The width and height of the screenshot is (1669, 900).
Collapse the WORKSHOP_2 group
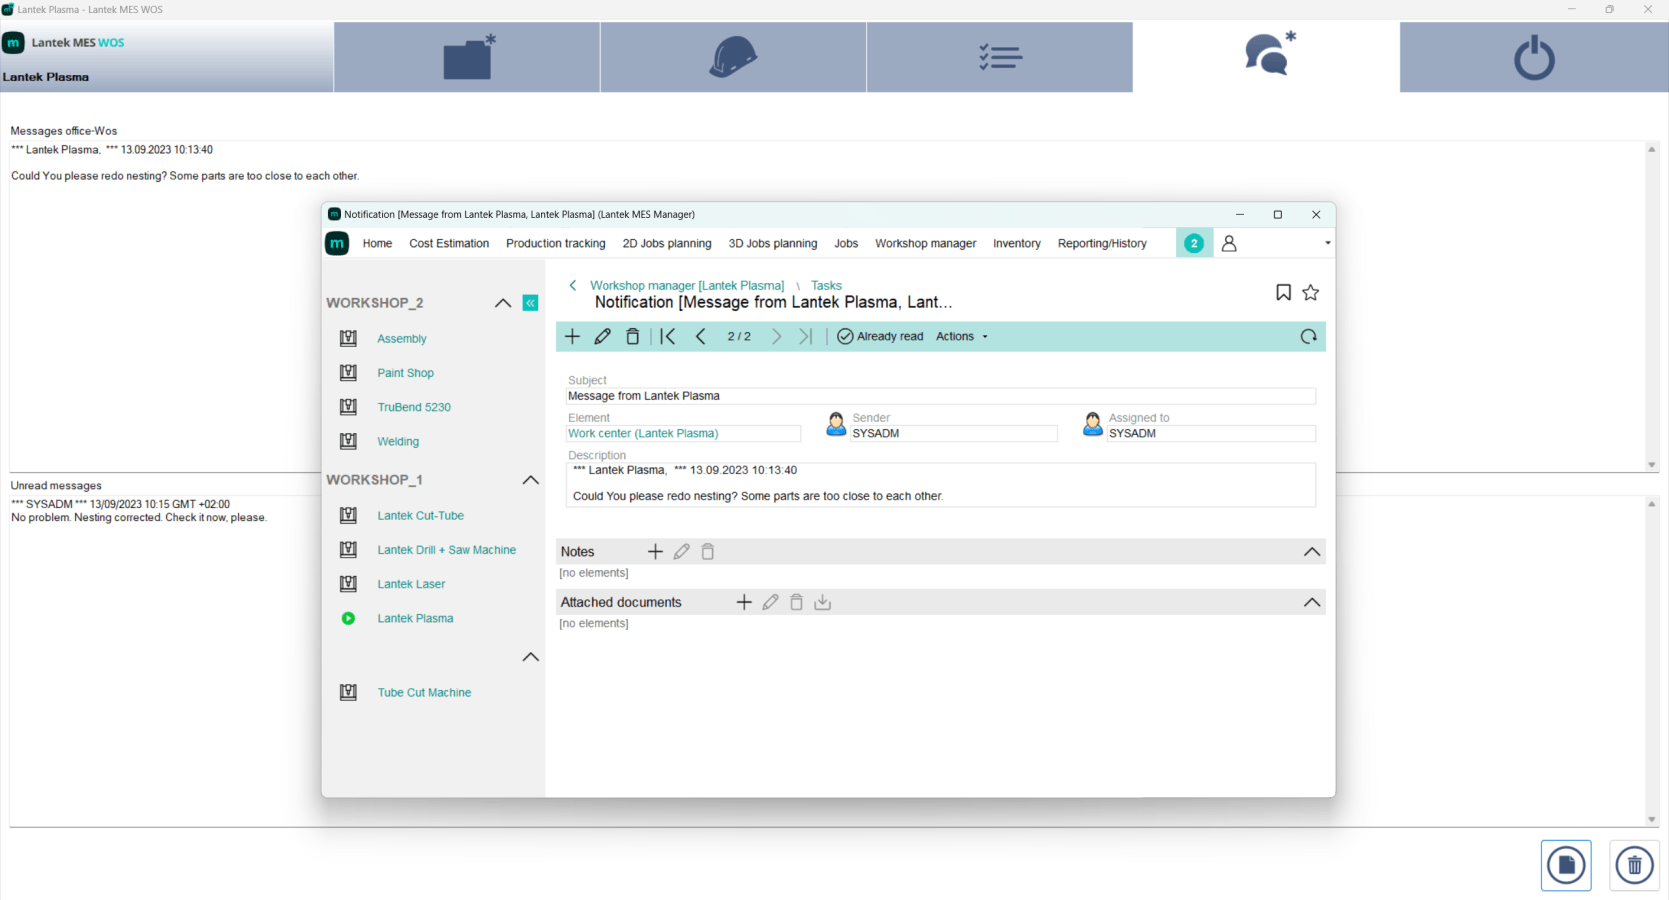pyautogui.click(x=503, y=303)
